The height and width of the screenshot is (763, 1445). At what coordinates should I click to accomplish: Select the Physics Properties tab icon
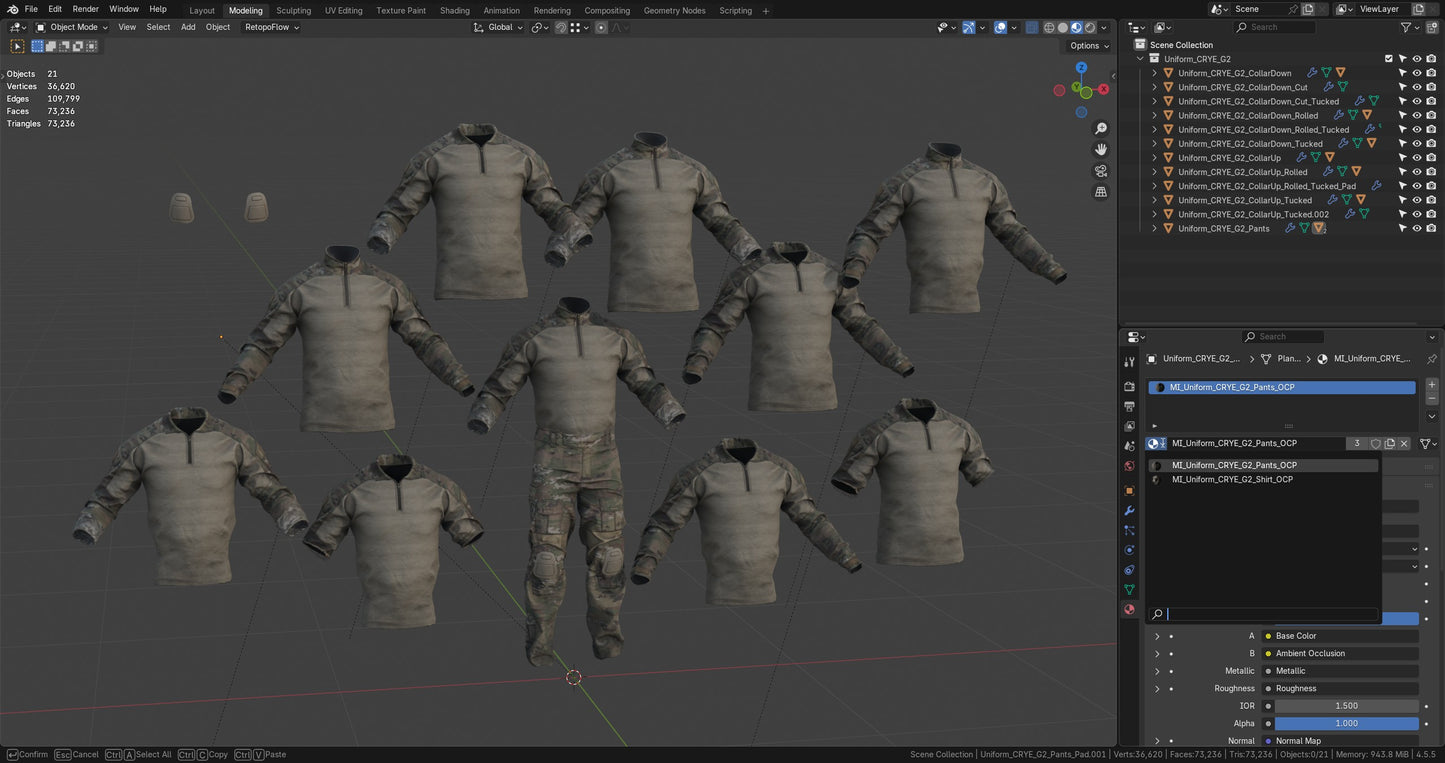(x=1129, y=550)
